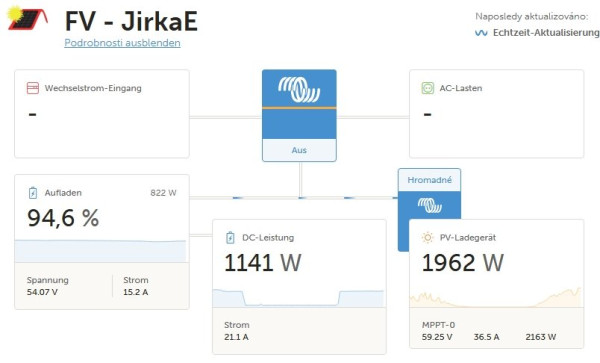
Task: Click the Victron inverter logo tile
Action: click(299, 104)
